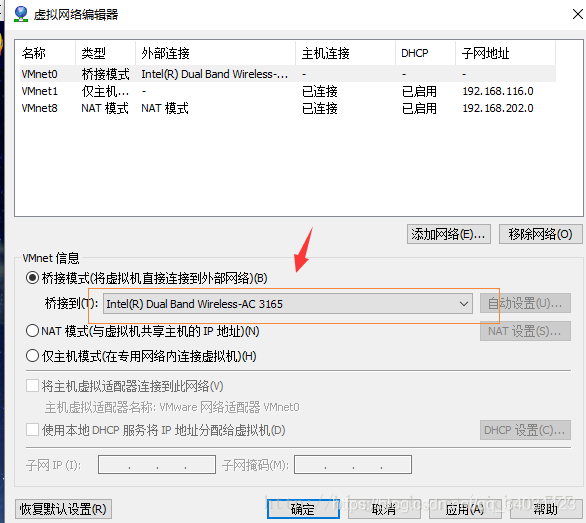This screenshot has width=586, height=523.
Task: Open DHCP 设置(C)... button
Action: (525, 430)
